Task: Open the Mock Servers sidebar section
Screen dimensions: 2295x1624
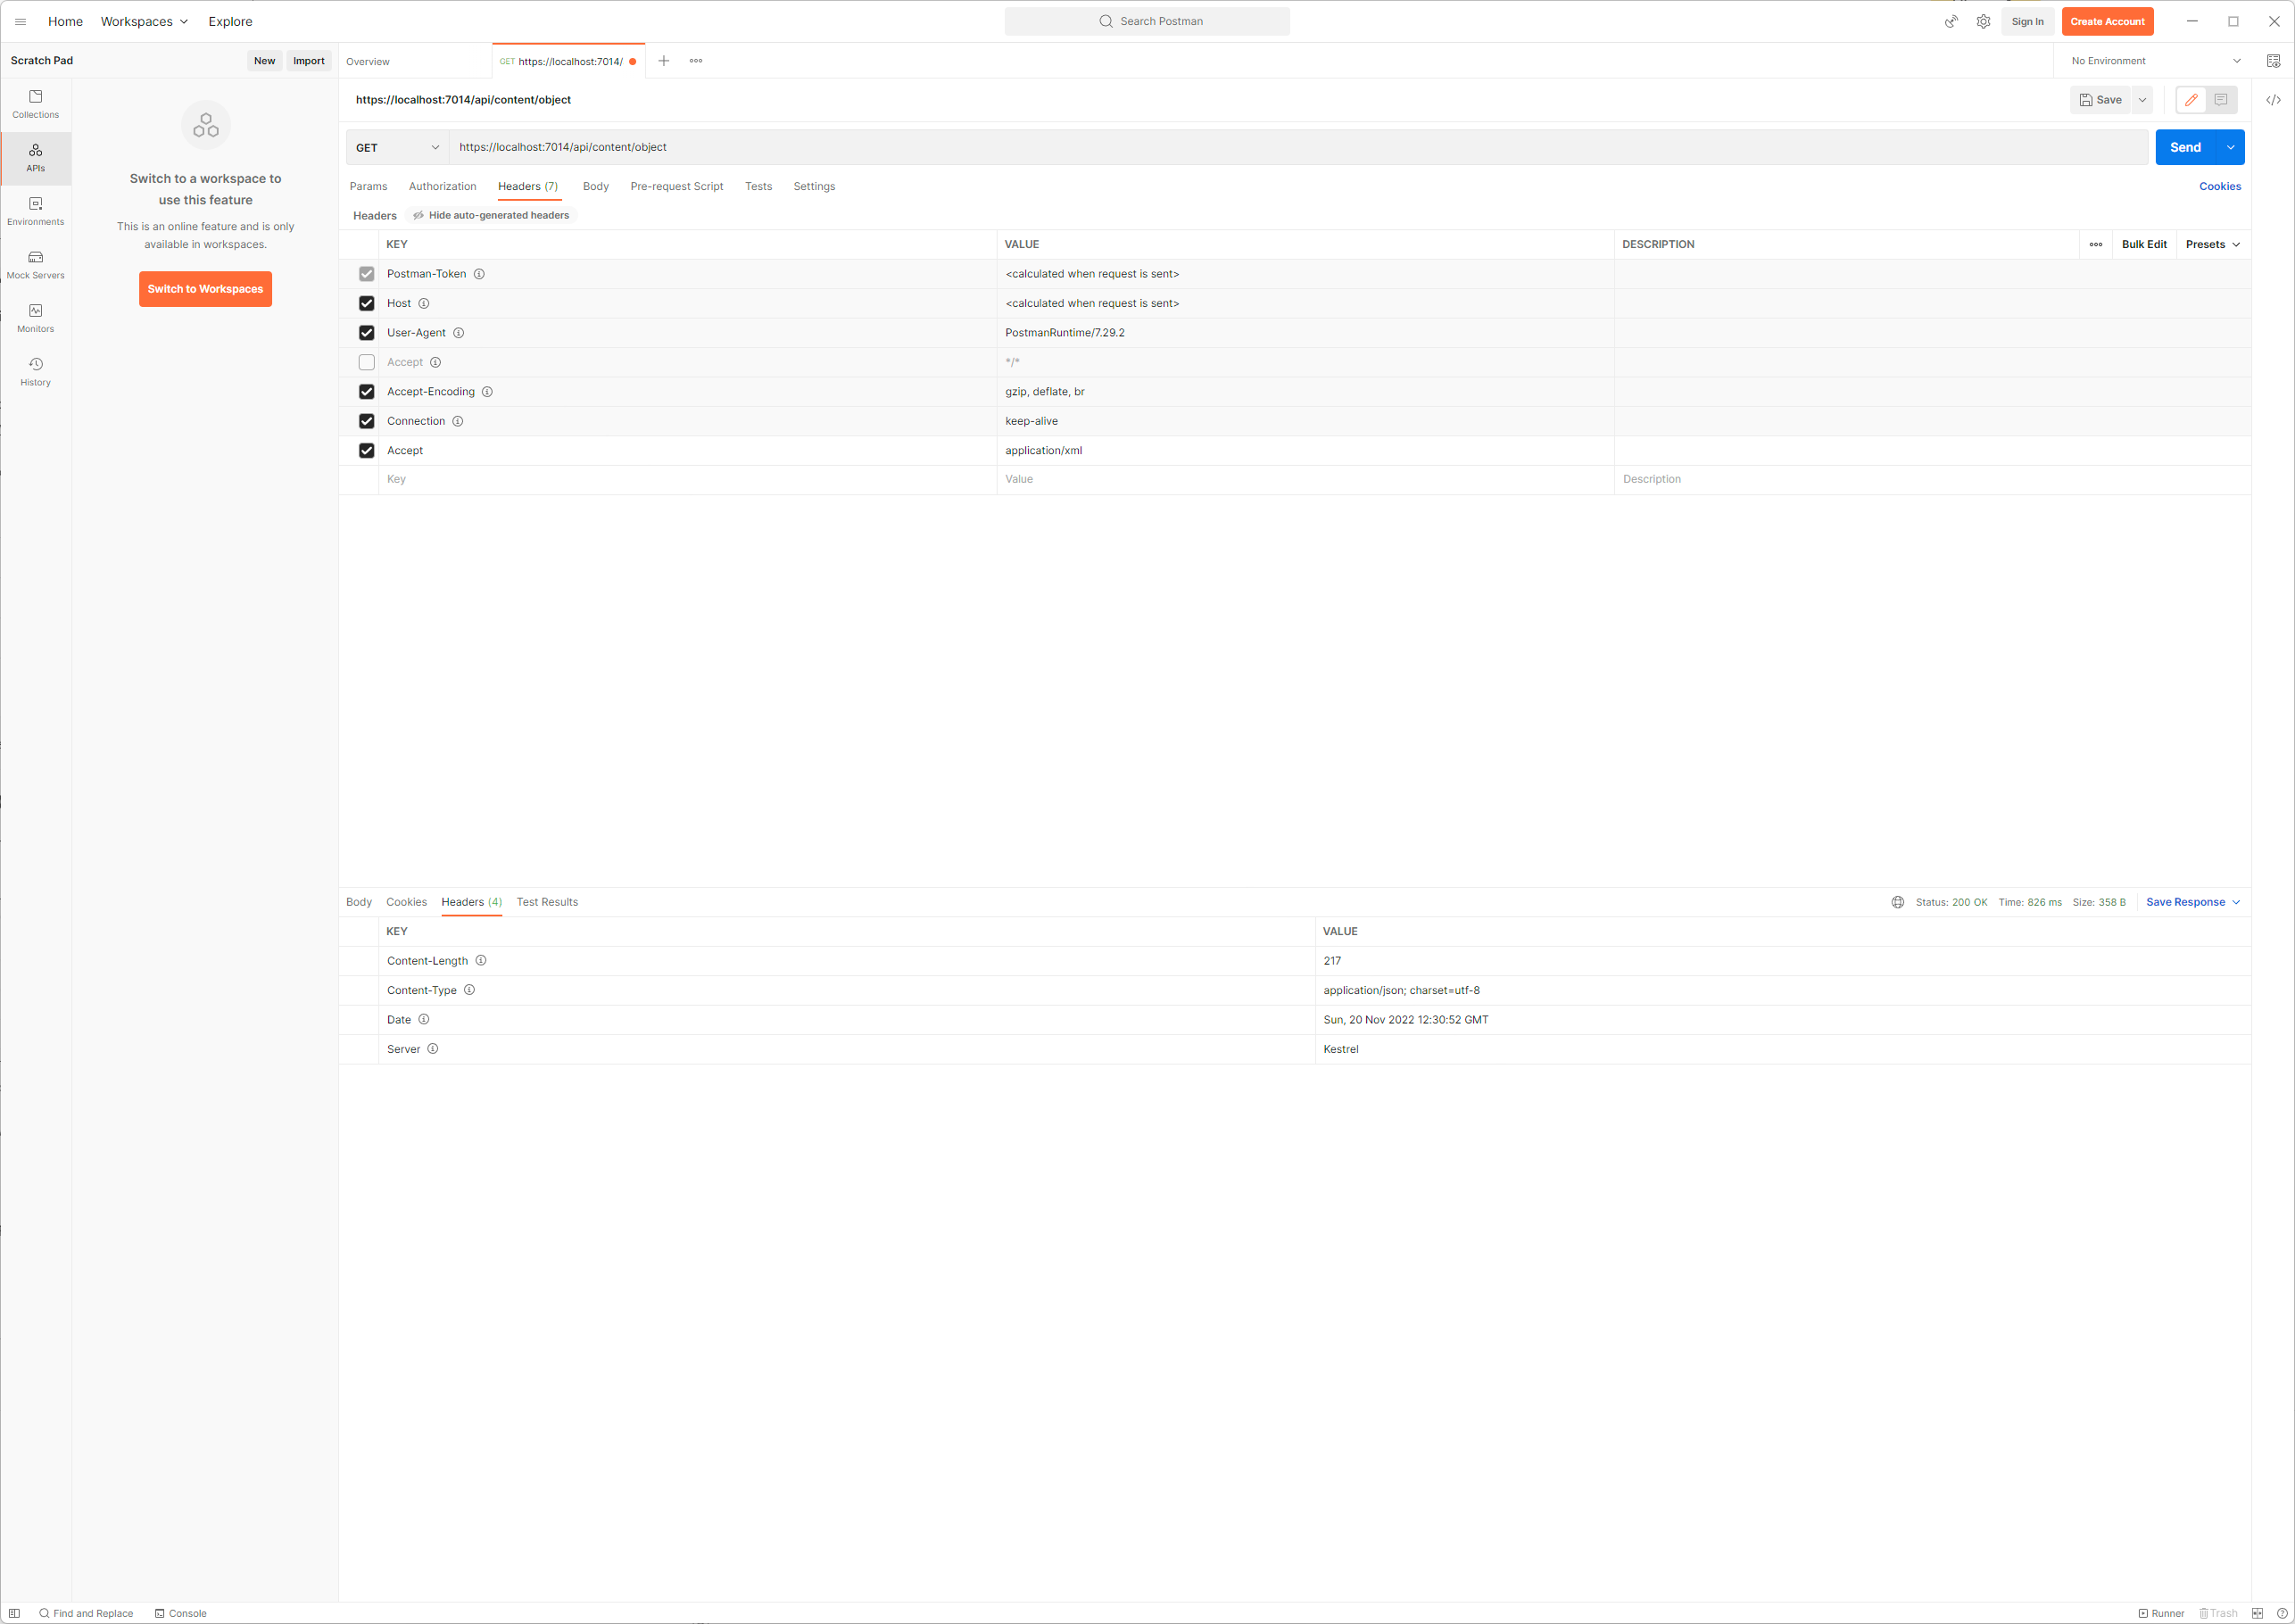Action: click(35, 264)
